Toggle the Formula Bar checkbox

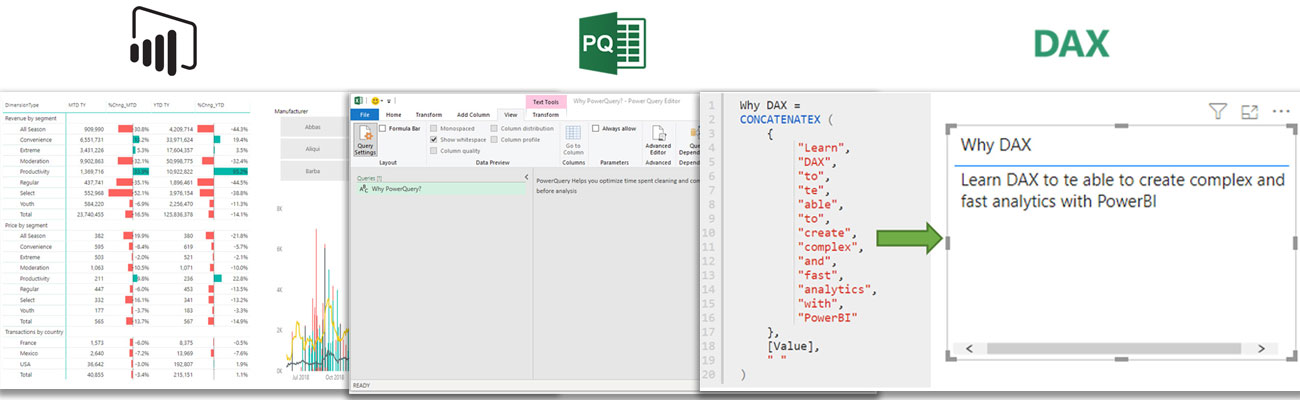tap(383, 128)
